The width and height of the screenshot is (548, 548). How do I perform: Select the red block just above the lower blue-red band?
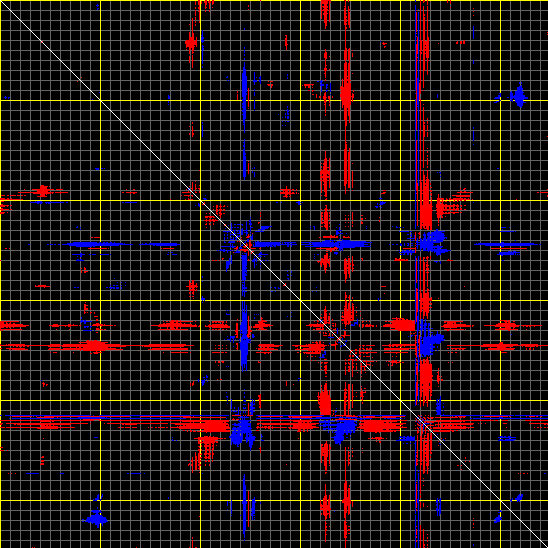[325, 402]
